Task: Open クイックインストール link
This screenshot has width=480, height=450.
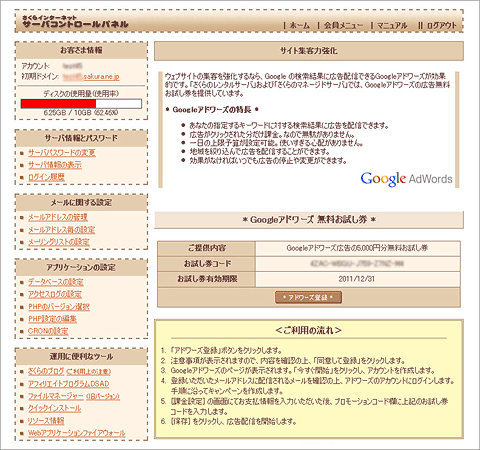Action: [x=55, y=408]
